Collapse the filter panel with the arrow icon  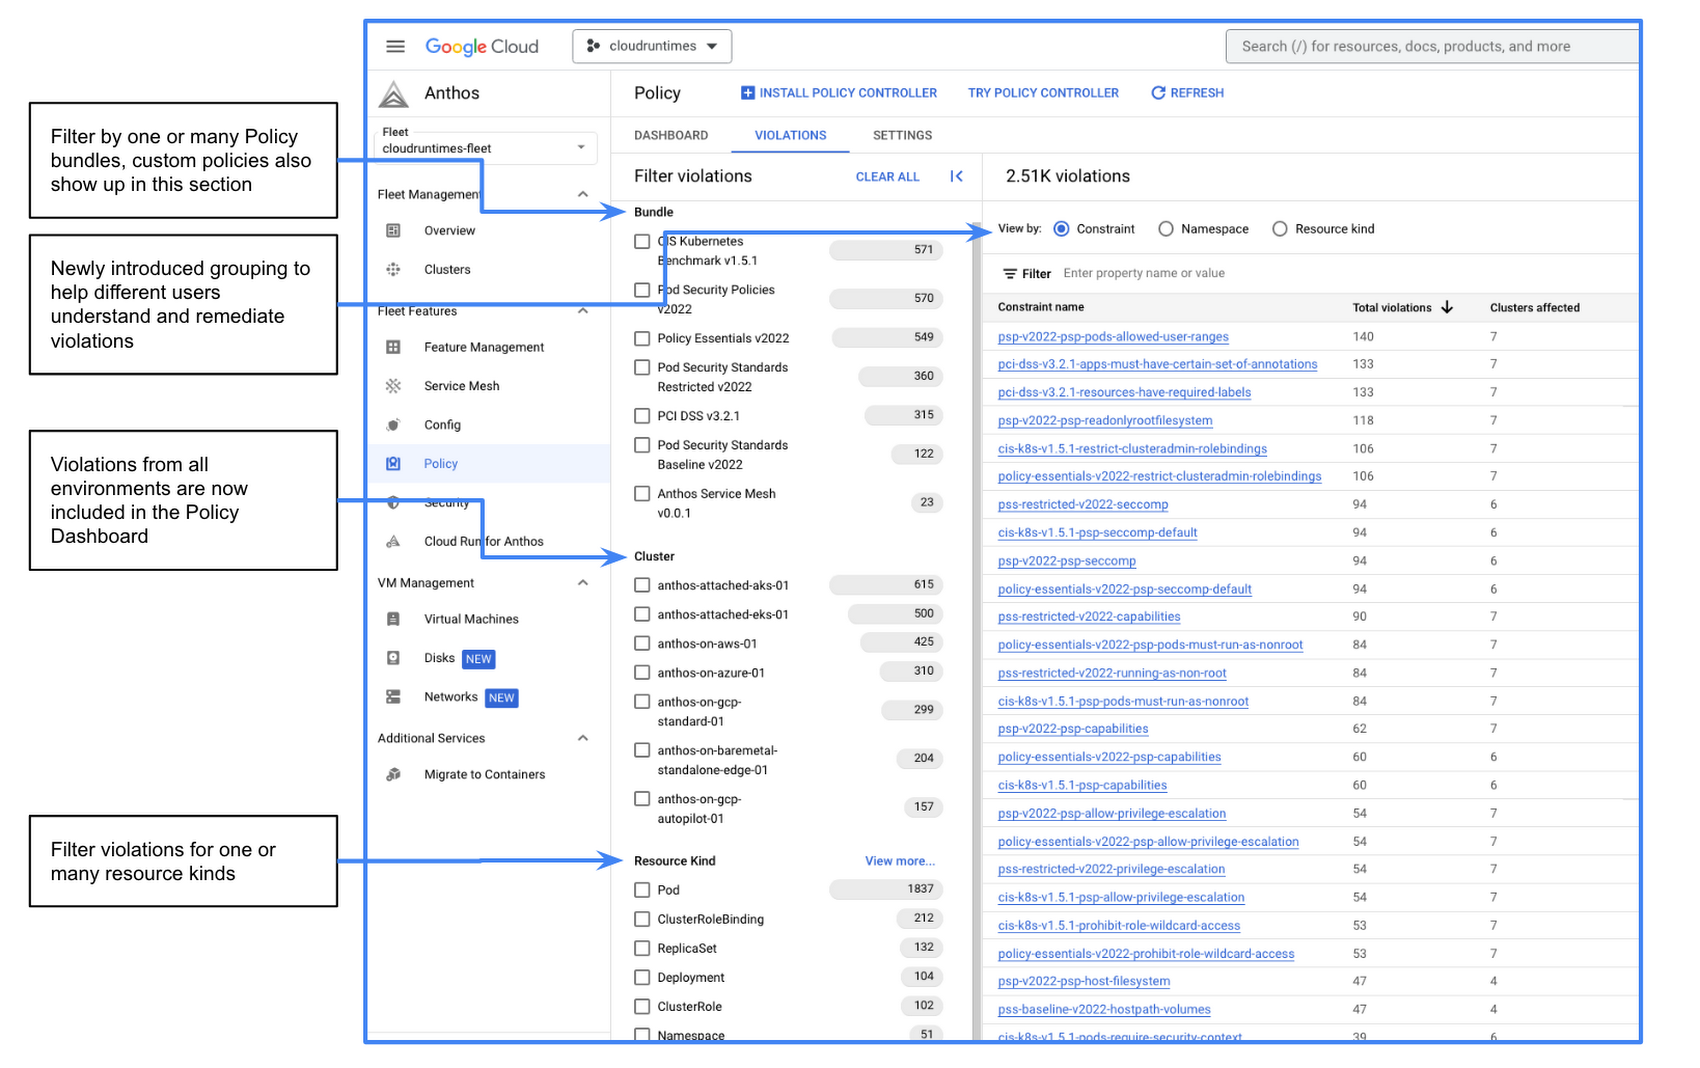[956, 176]
